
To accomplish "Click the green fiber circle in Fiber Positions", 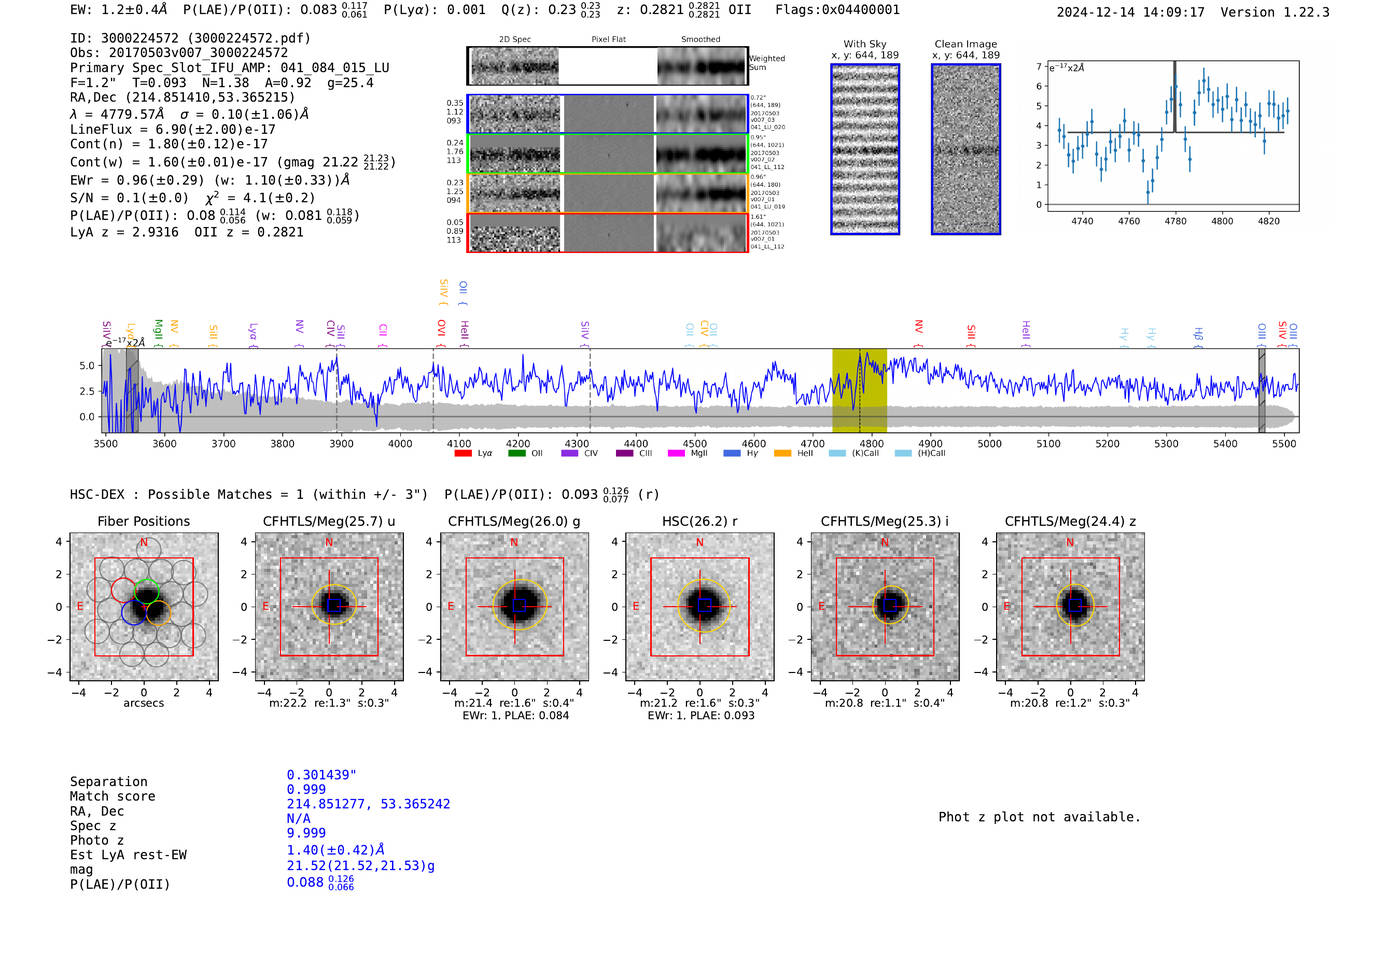I will point(146,590).
